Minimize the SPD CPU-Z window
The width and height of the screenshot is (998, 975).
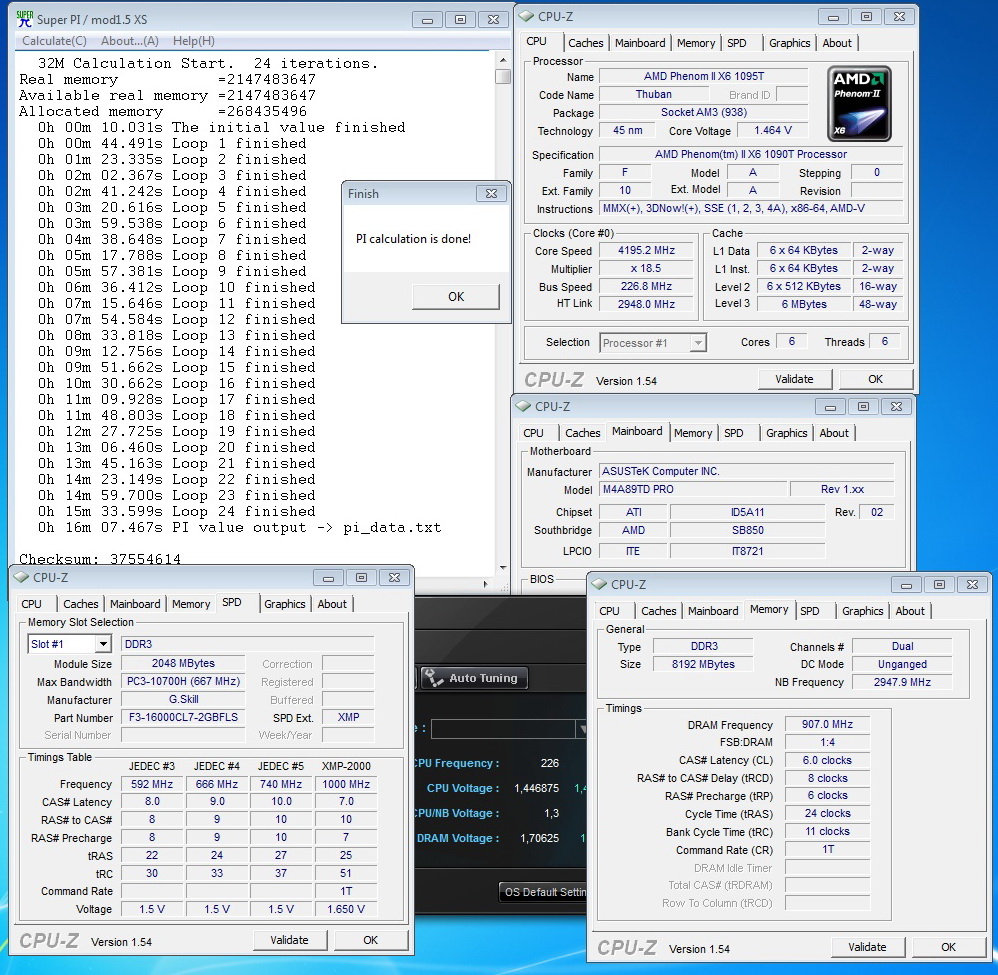(x=328, y=578)
